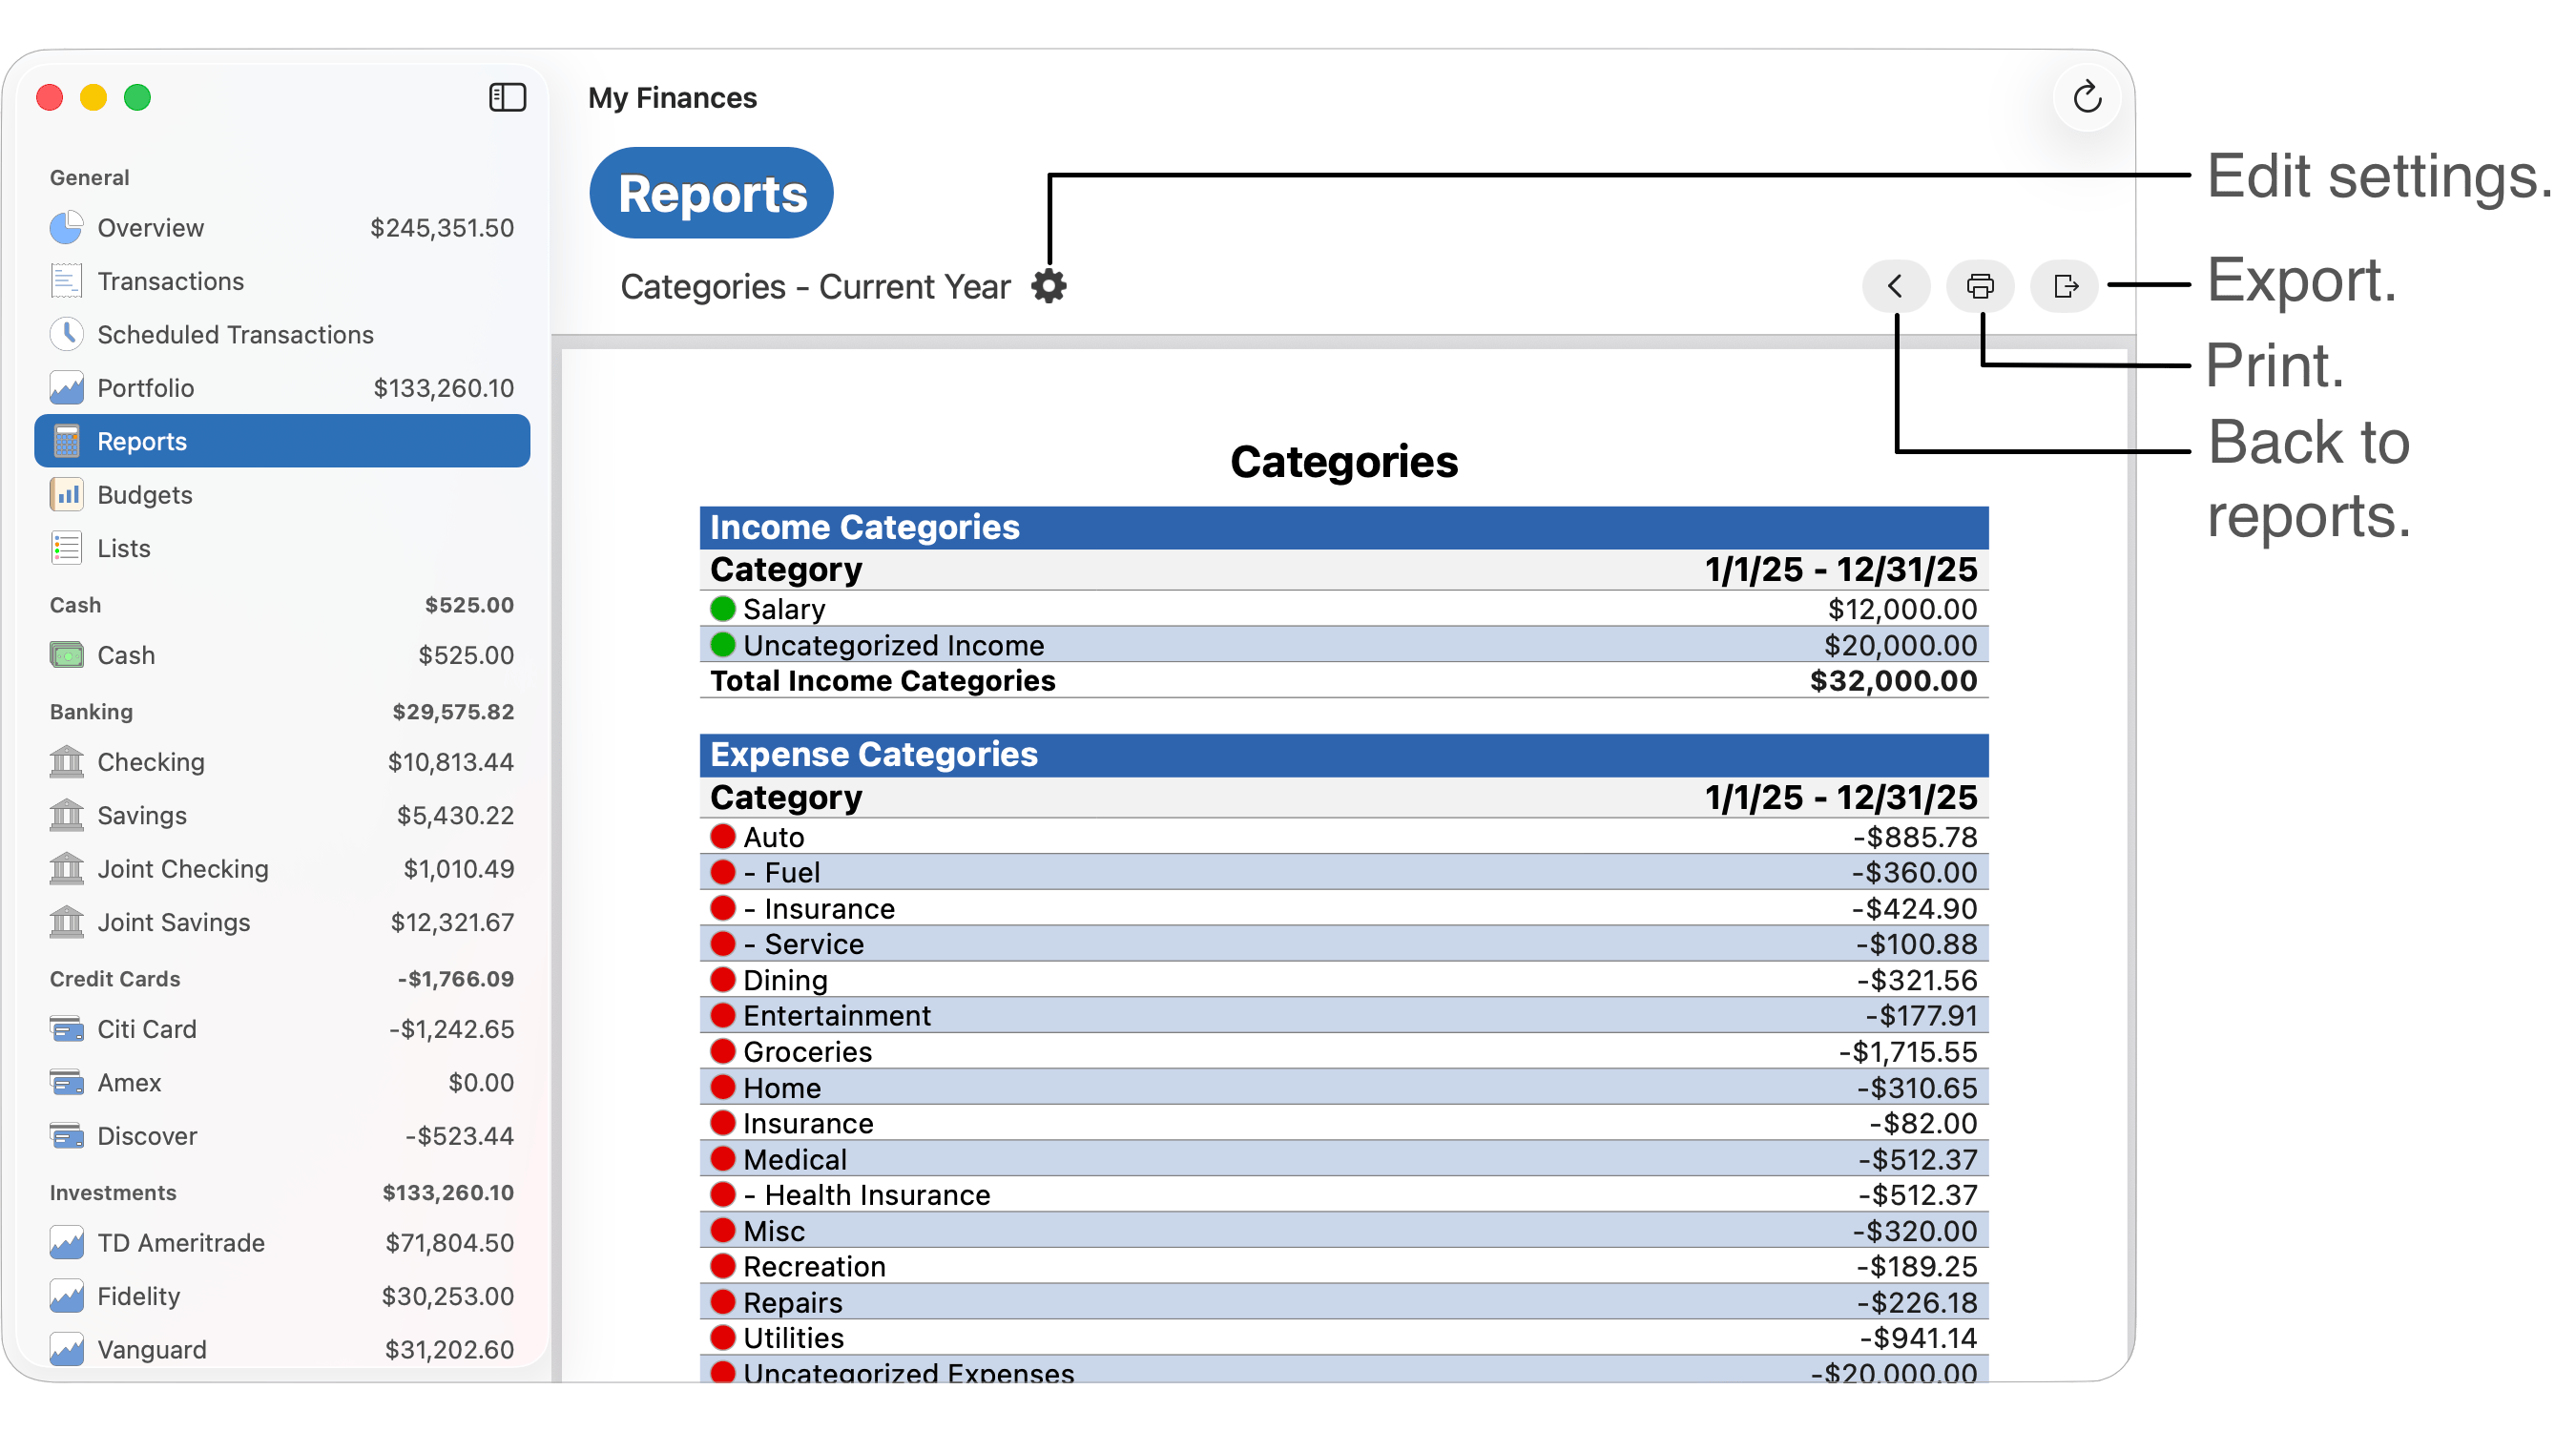
Task: Click the Banking group header
Action: (x=91, y=712)
